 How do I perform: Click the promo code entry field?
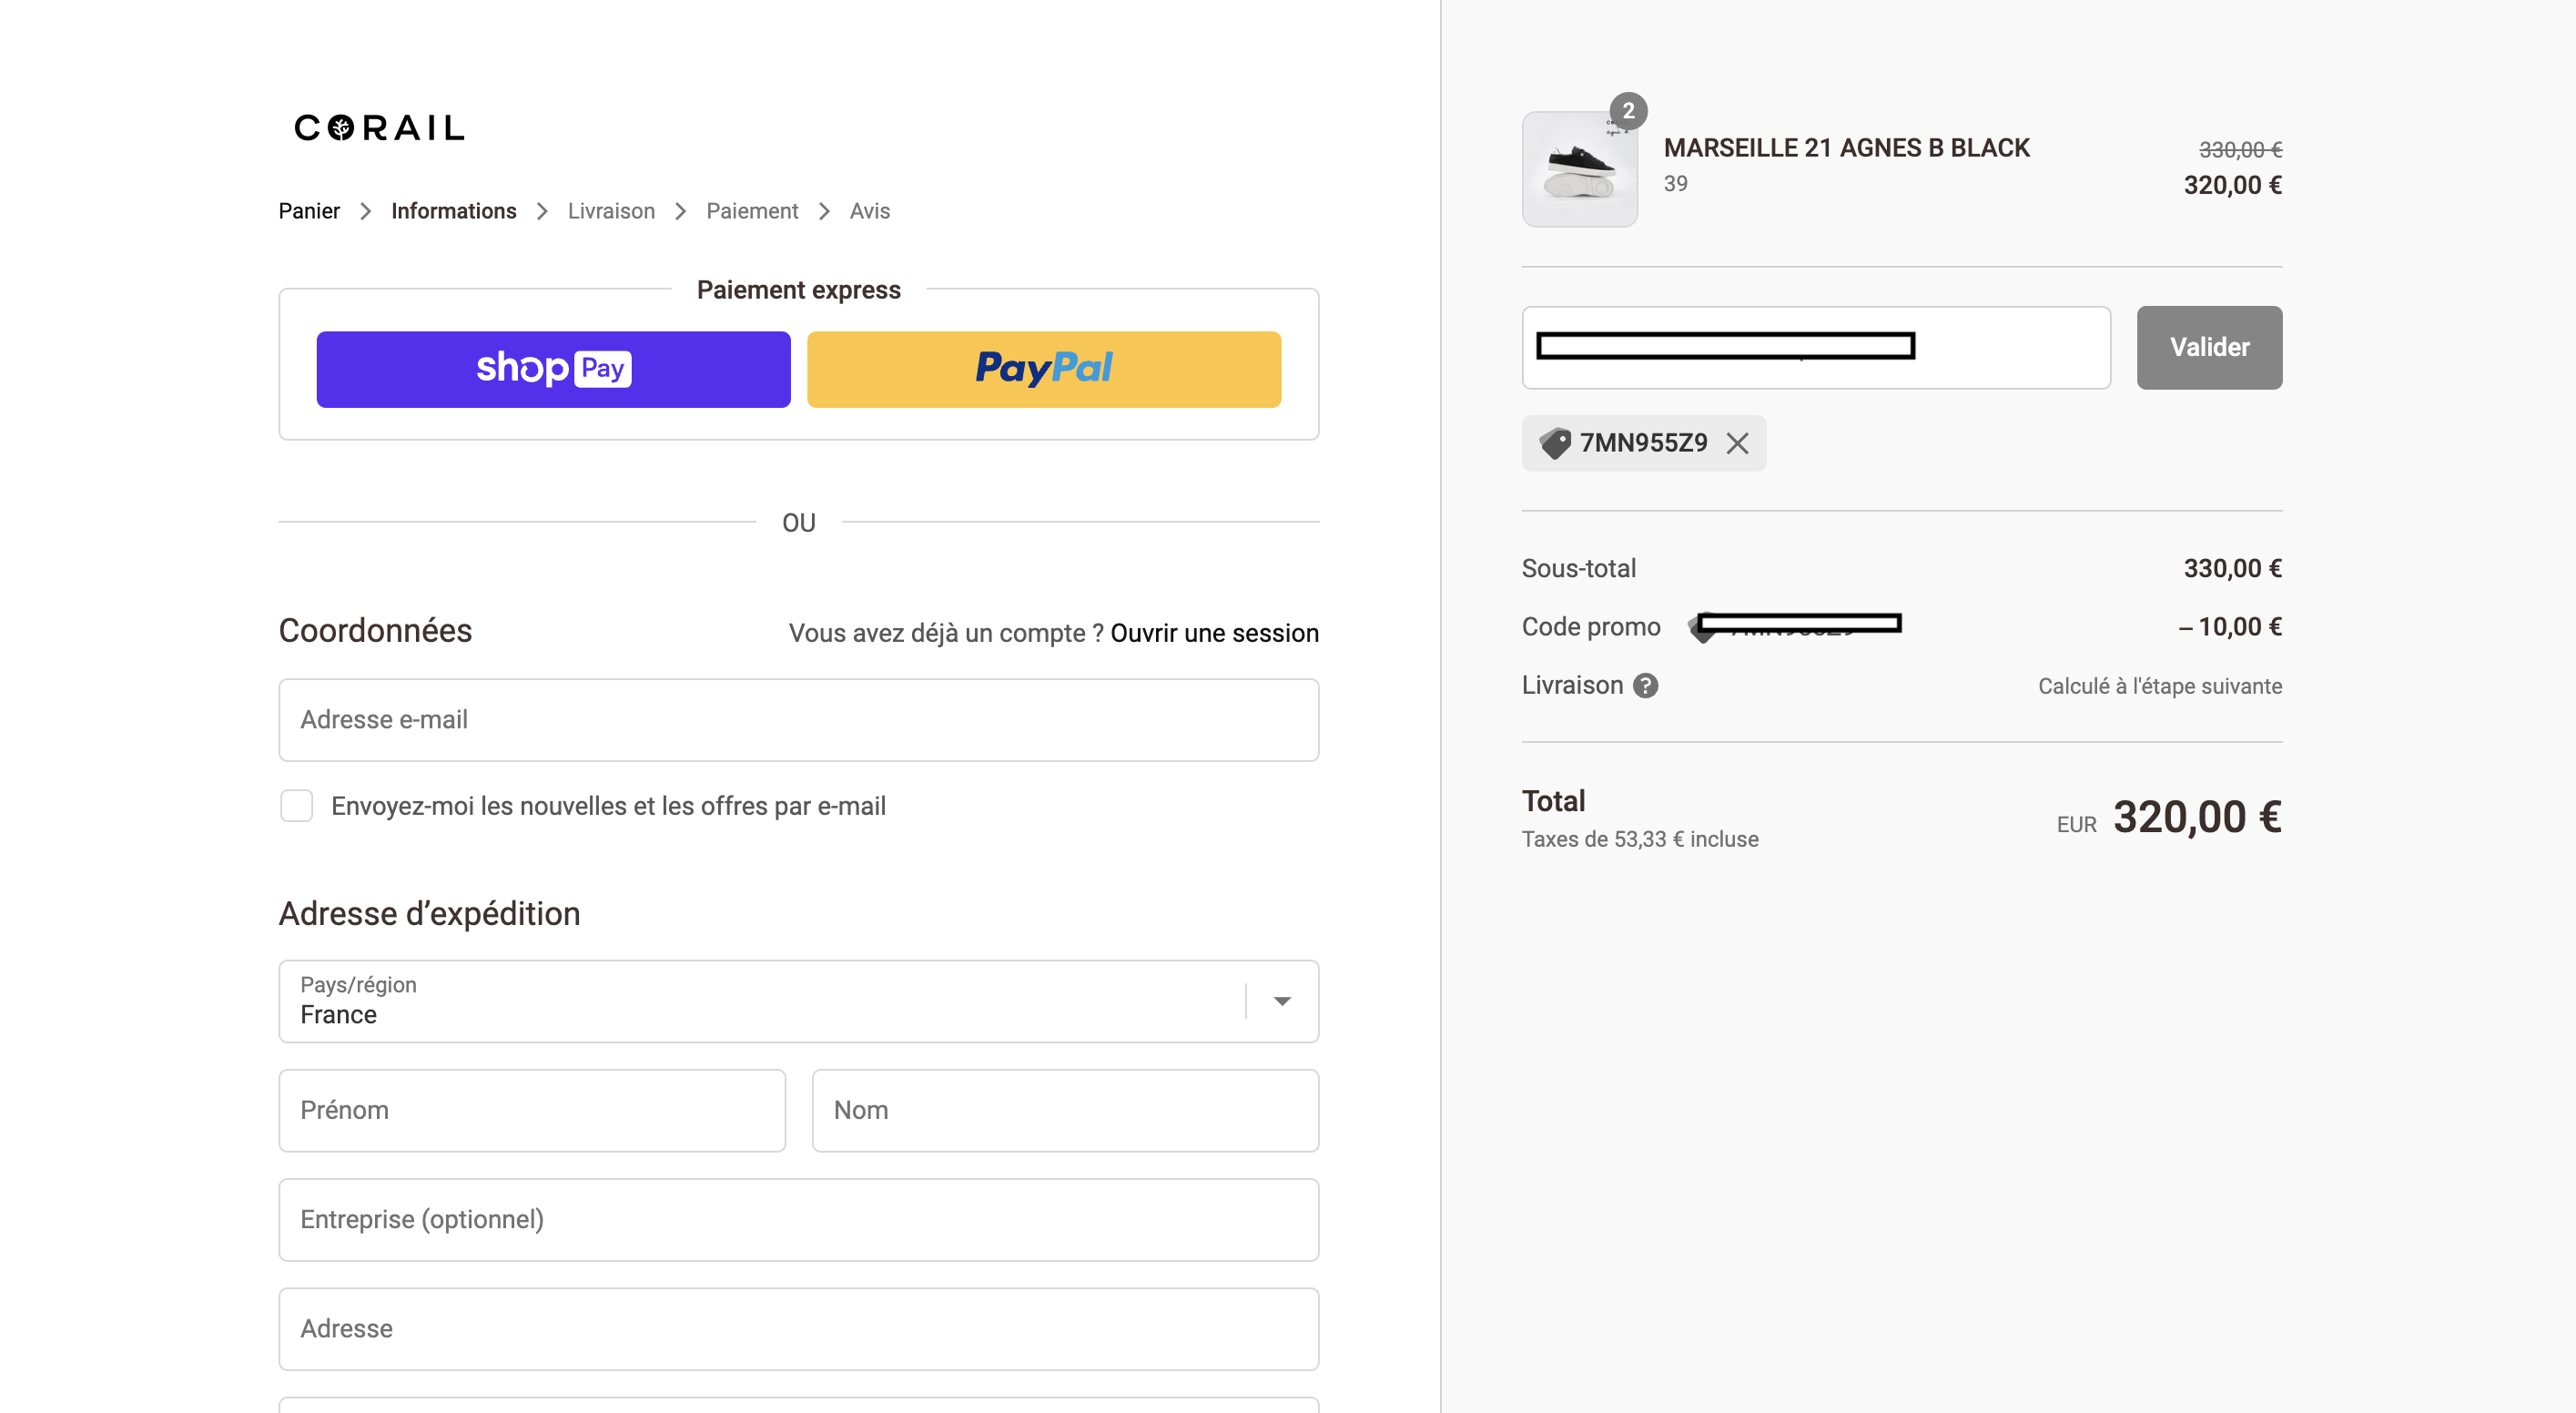coord(1815,347)
